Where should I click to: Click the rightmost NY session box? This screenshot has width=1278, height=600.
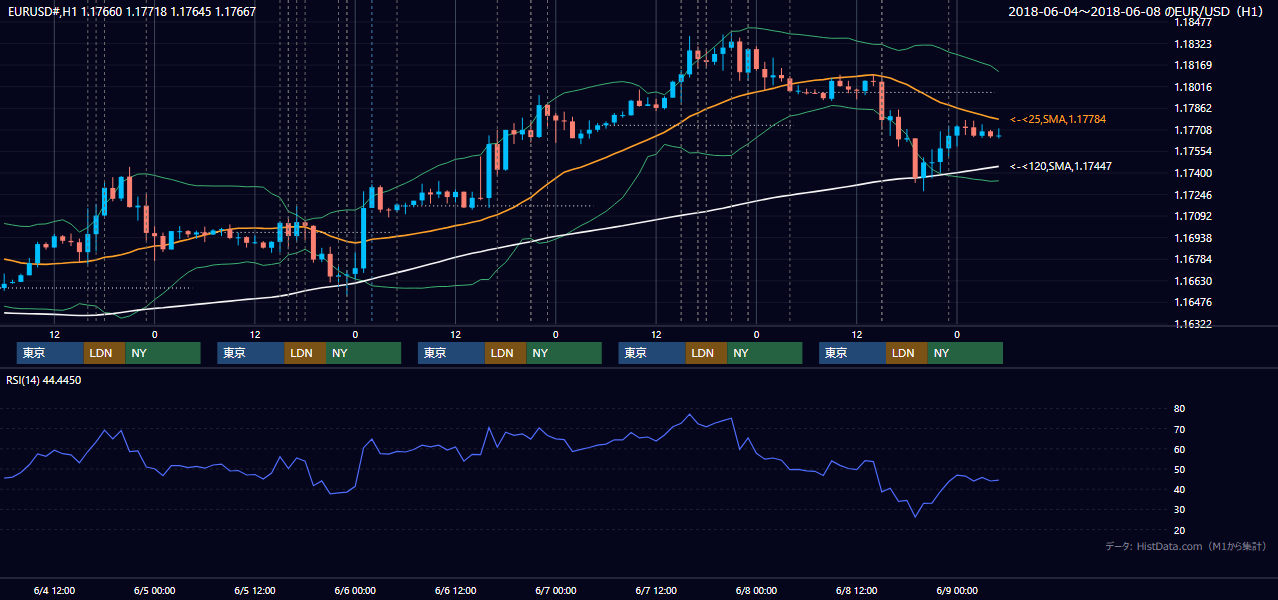(965, 353)
